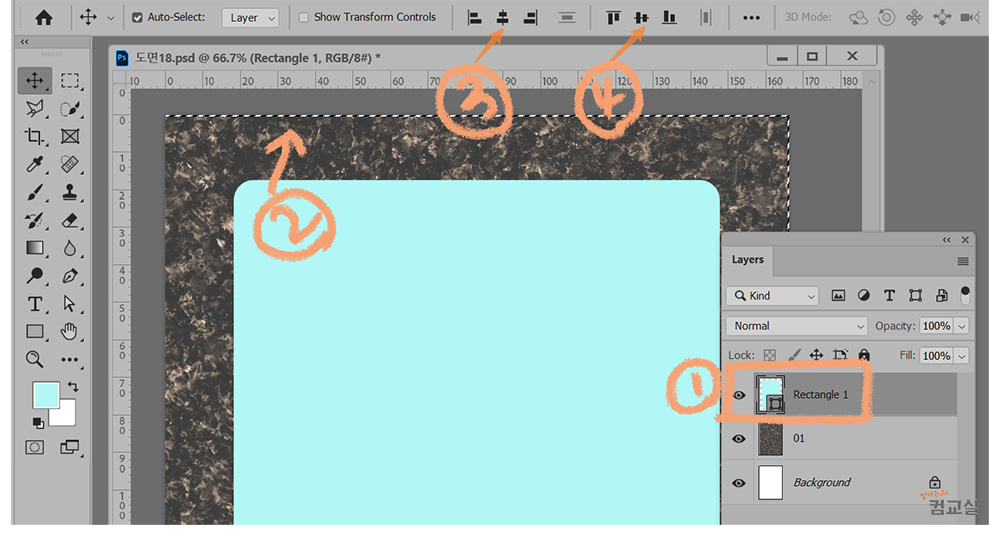The image size is (1000, 537).
Task: Select the History Brush tool
Action: [34, 220]
